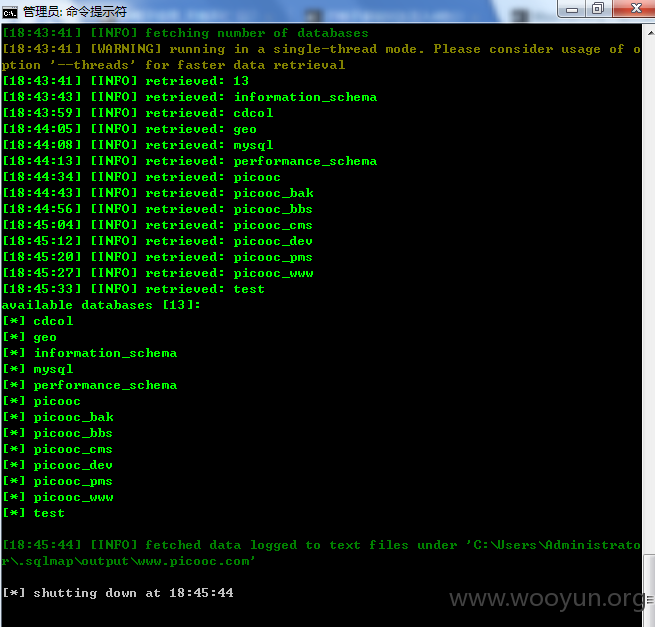Click 'retrieved: geo' log line
The image size is (655, 627).
(x=129, y=129)
